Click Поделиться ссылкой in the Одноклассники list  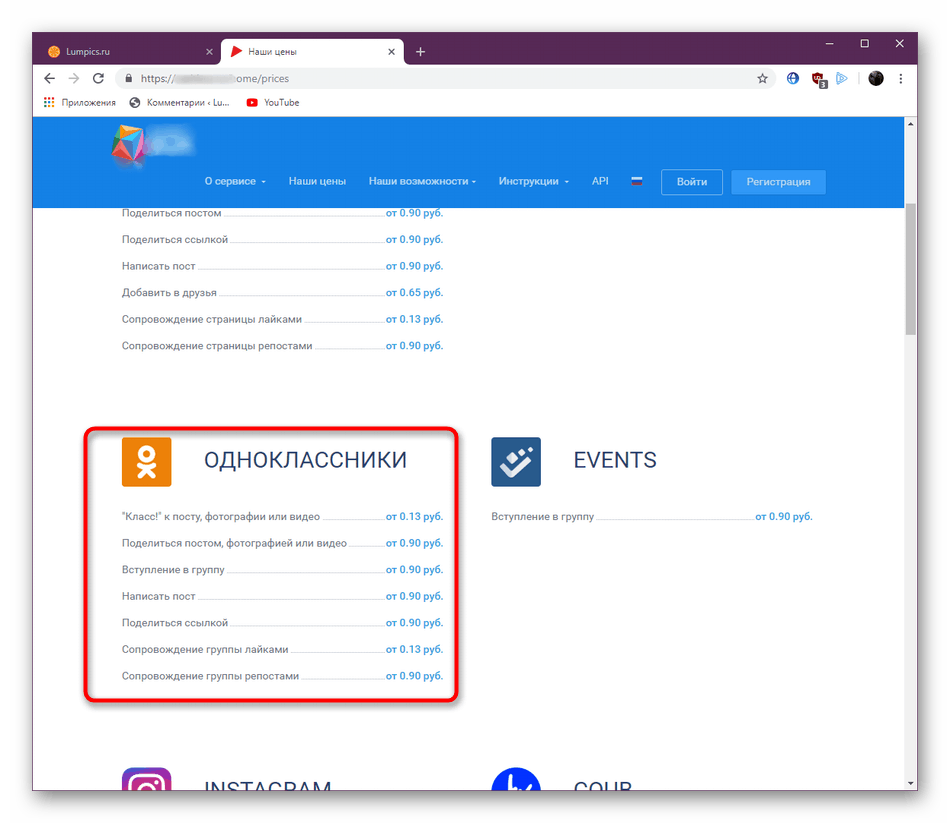pos(175,623)
